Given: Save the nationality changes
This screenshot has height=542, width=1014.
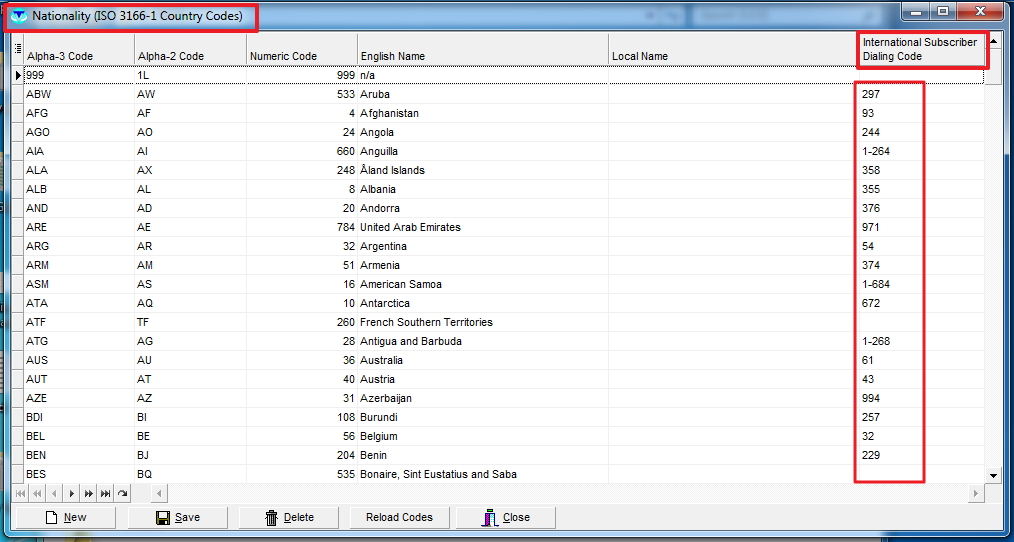Looking at the screenshot, I should click(178, 517).
